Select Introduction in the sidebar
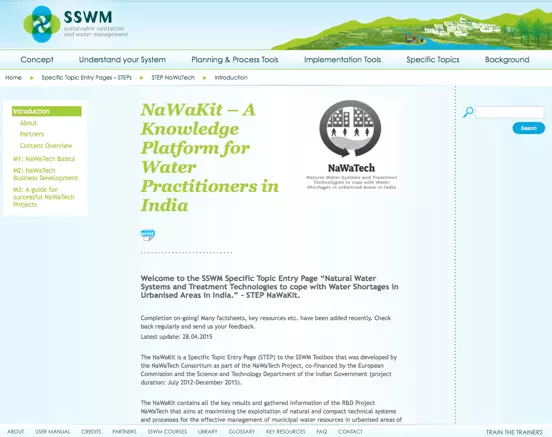Viewport: 552px width, 437px height. click(x=46, y=111)
